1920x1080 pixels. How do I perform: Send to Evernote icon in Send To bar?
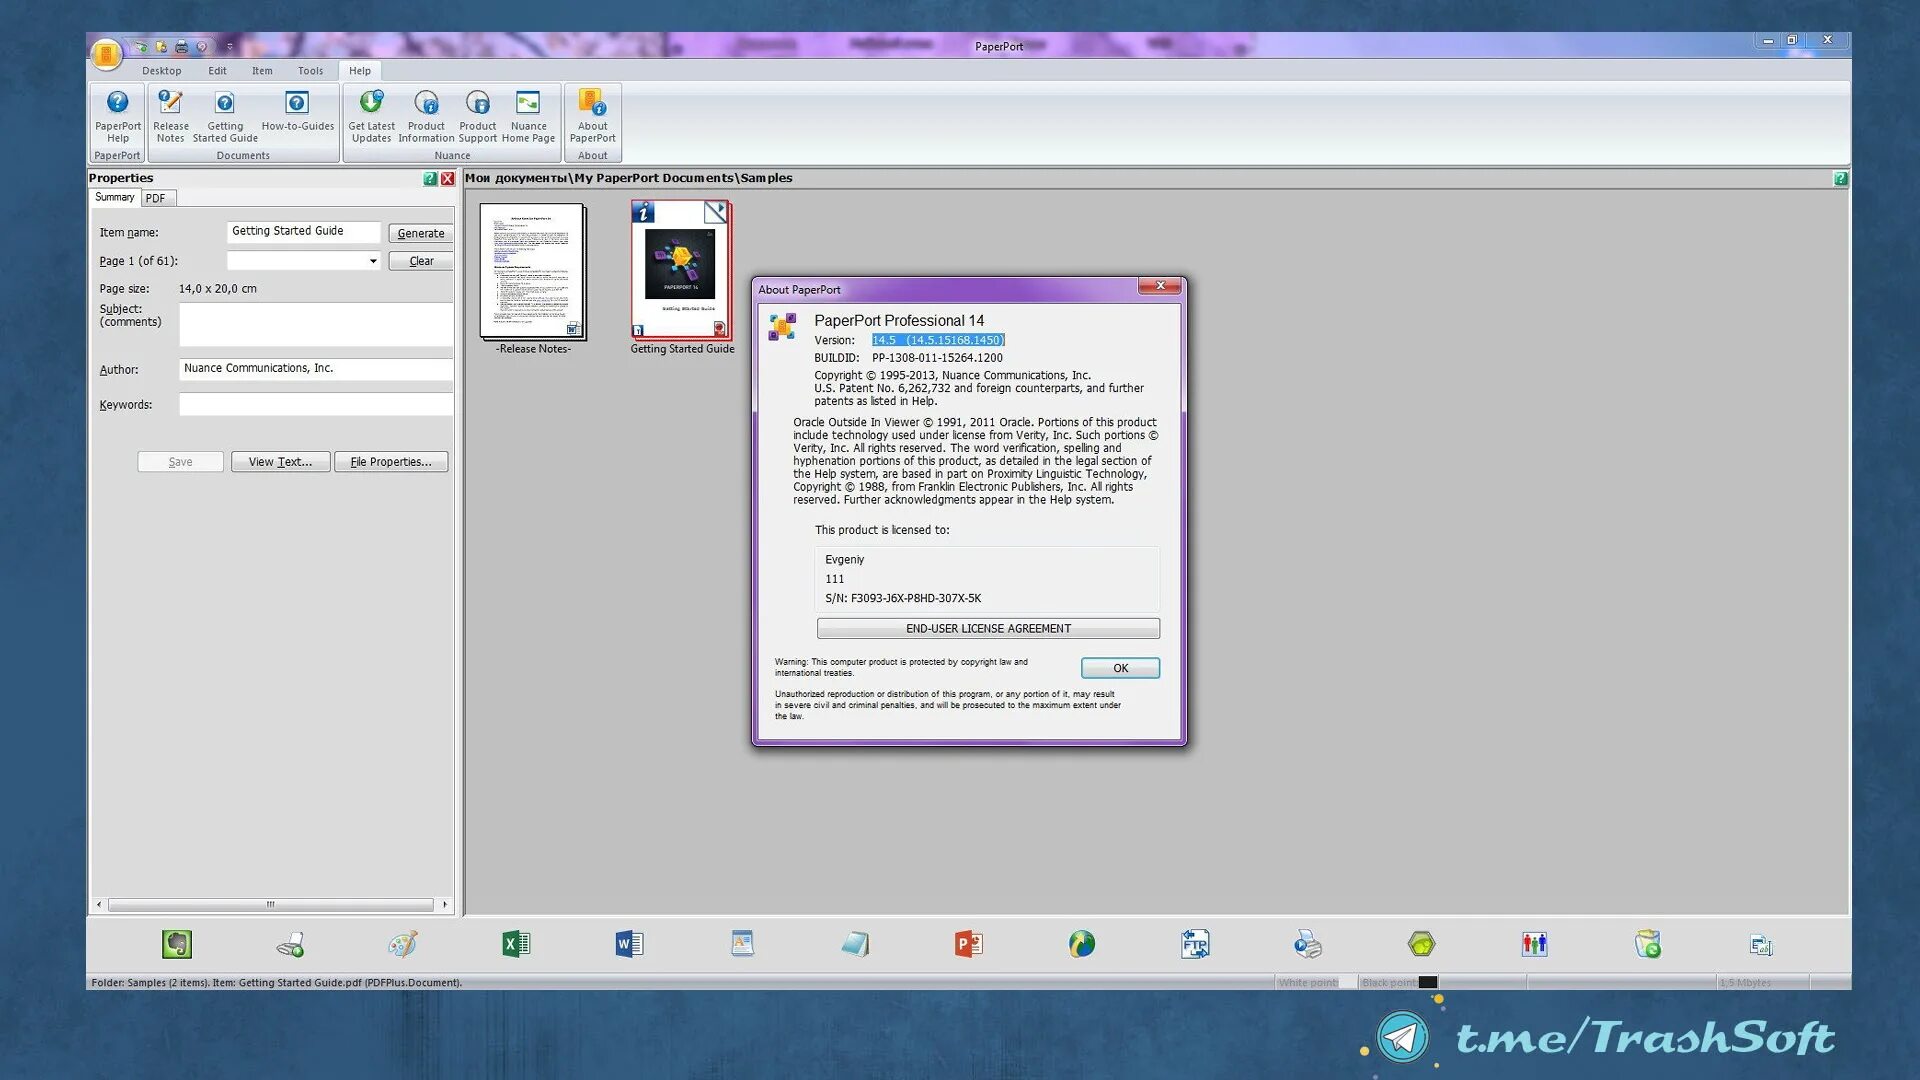(177, 944)
